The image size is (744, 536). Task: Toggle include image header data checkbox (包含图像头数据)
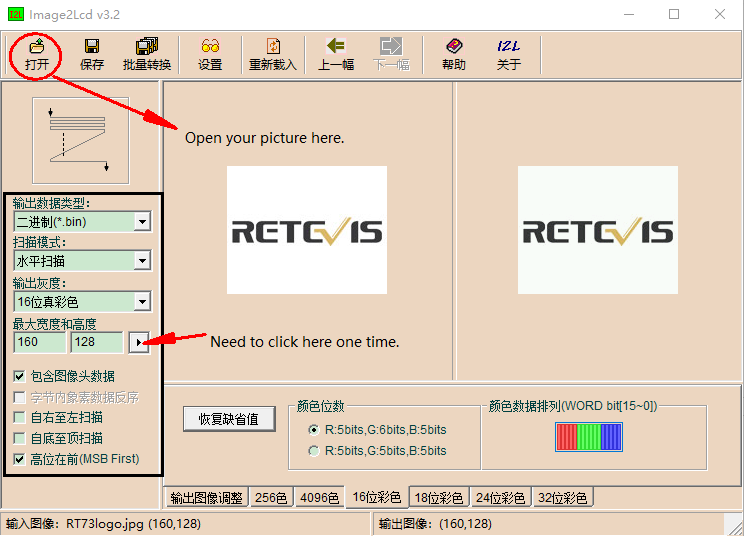[20, 377]
